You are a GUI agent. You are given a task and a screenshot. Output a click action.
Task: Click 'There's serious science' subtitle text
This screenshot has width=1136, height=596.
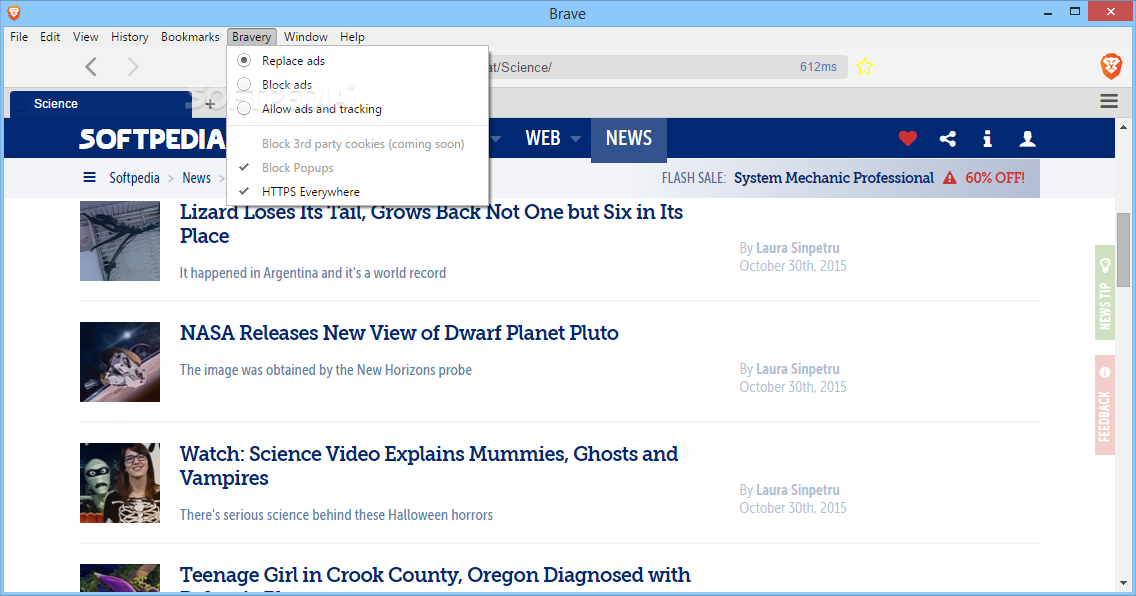pyautogui.click(x=336, y=515)
